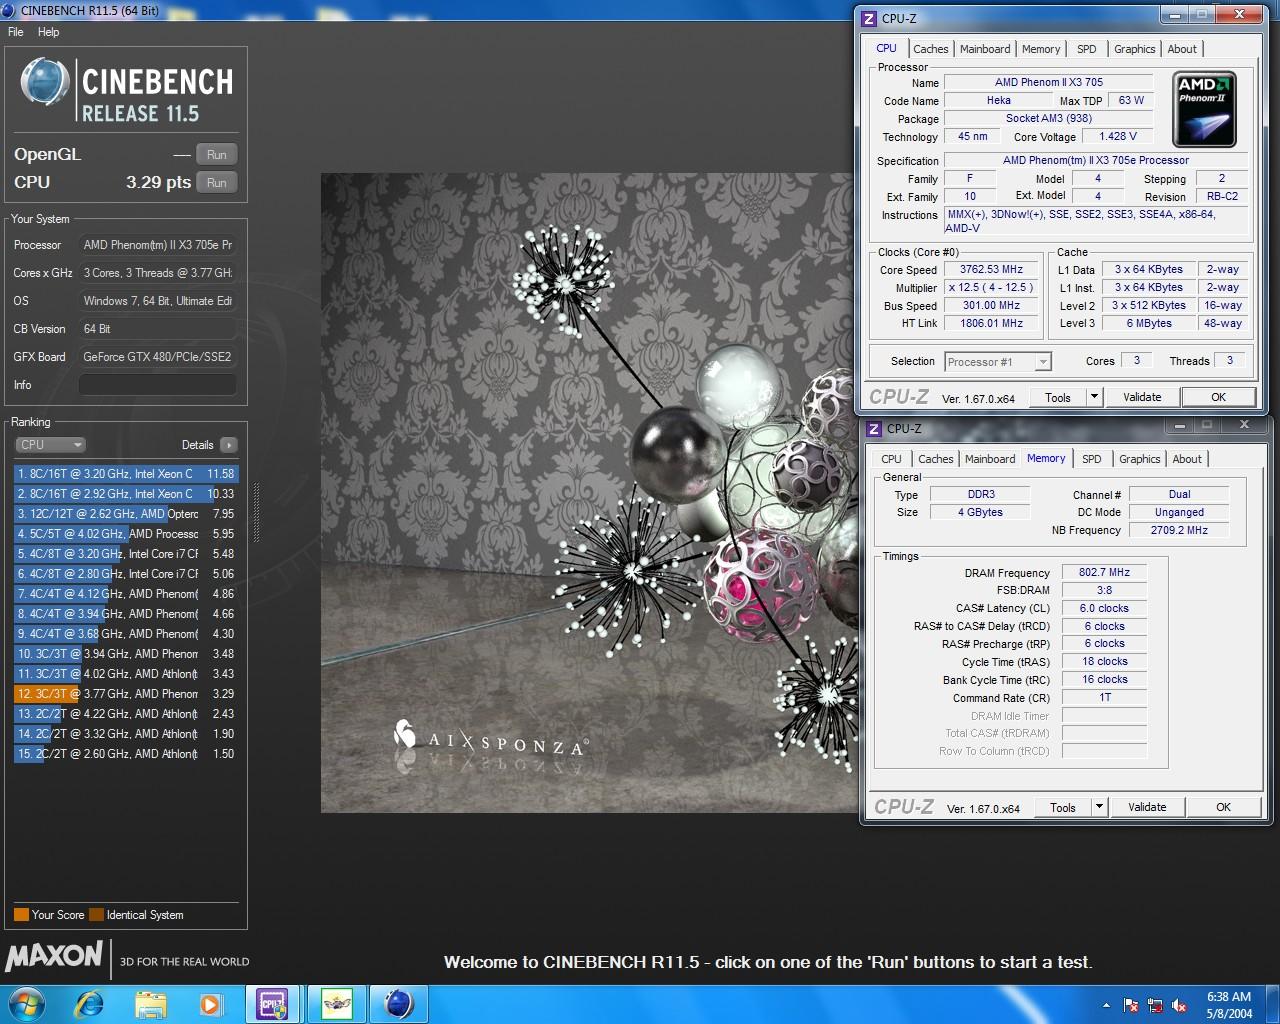Screen dimensions: 1280x1024
Task: Open the Help menu in Cinebench
Action: click(48, 32)
